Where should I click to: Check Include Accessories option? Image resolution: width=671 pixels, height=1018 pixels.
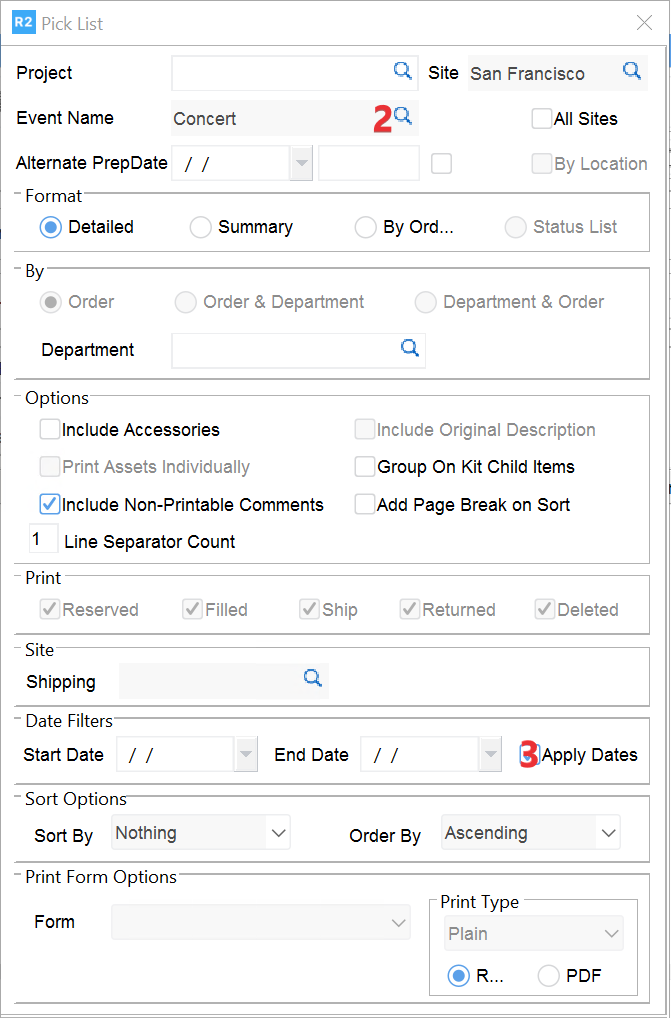[x=50, y=430]
